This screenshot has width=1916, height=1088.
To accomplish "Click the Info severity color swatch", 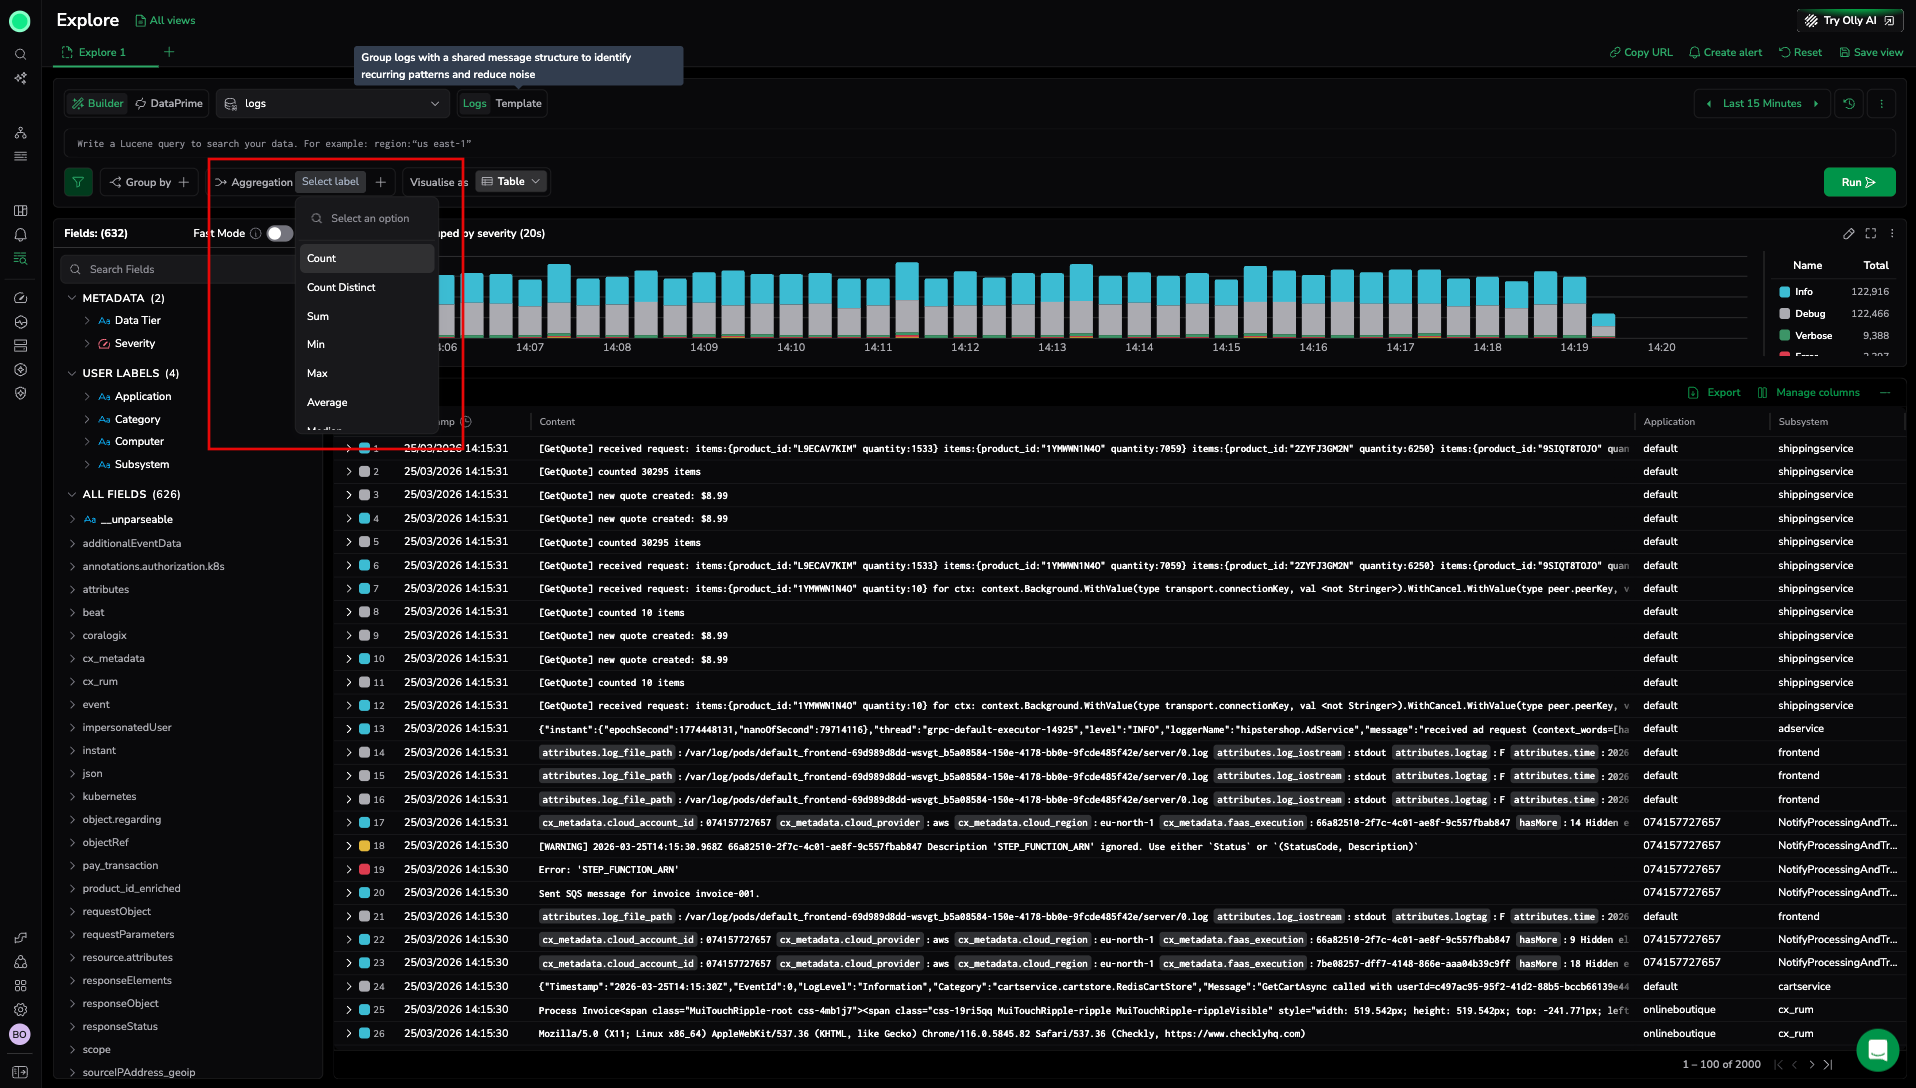I will coord(1785,292).
